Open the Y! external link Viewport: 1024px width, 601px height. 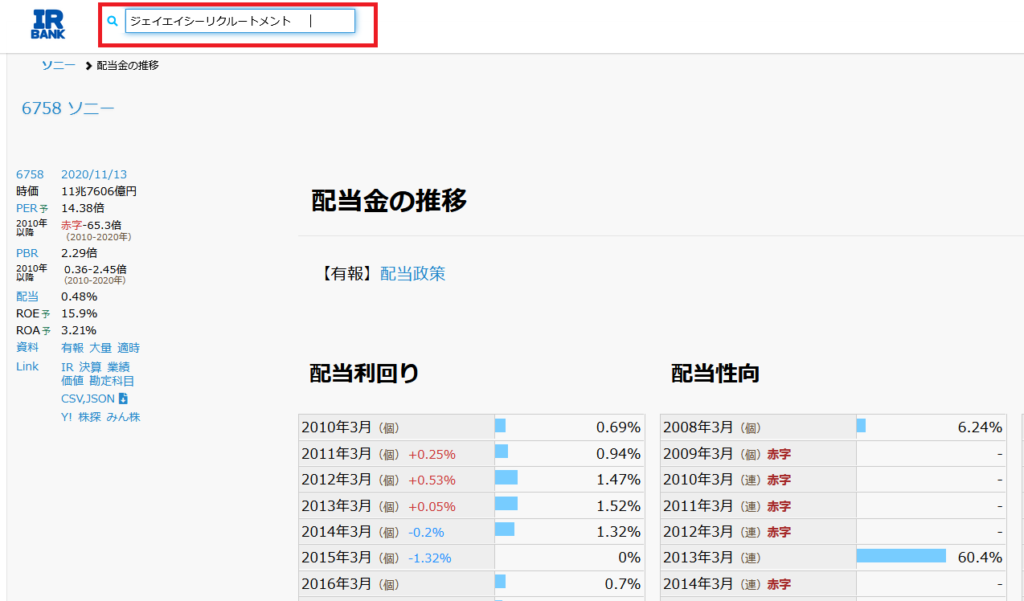point(67,417)
